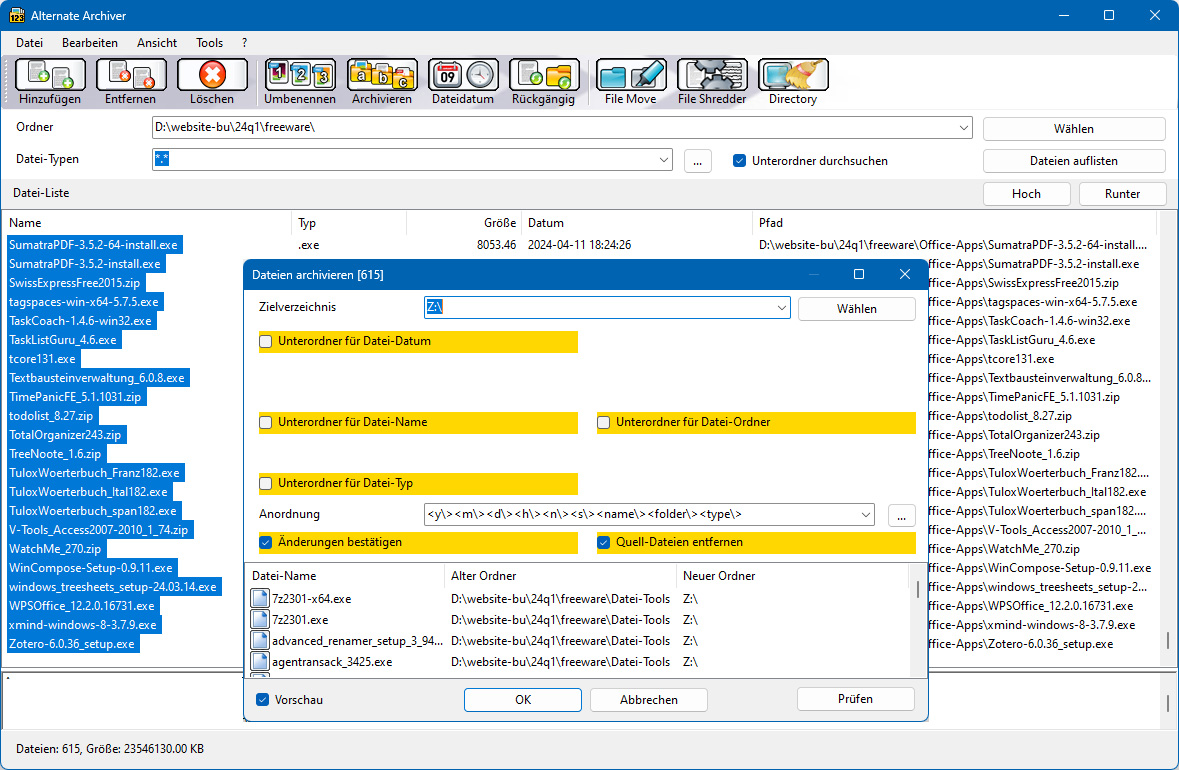Click Wählen next to Zielverzeichnis
Screen dimensions: 1179x770
[x=856, y=308]
